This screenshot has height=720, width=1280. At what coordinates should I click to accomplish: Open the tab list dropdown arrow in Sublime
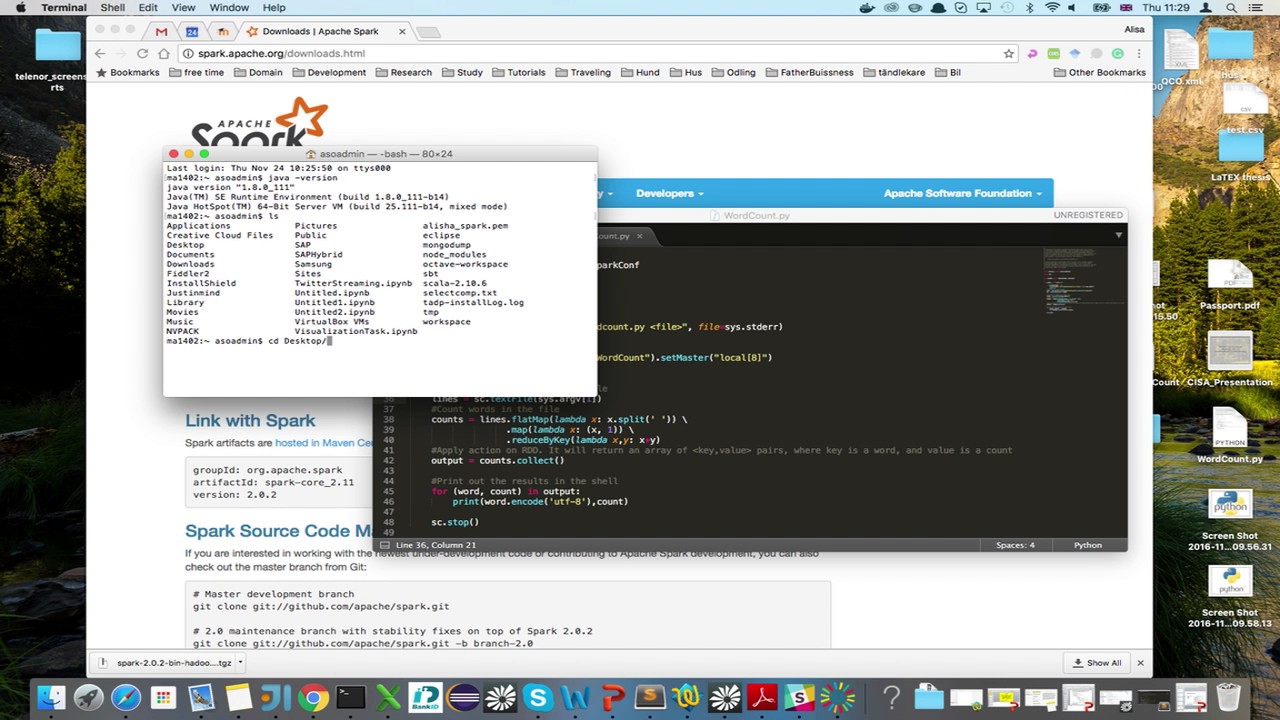coord(1118,236)
